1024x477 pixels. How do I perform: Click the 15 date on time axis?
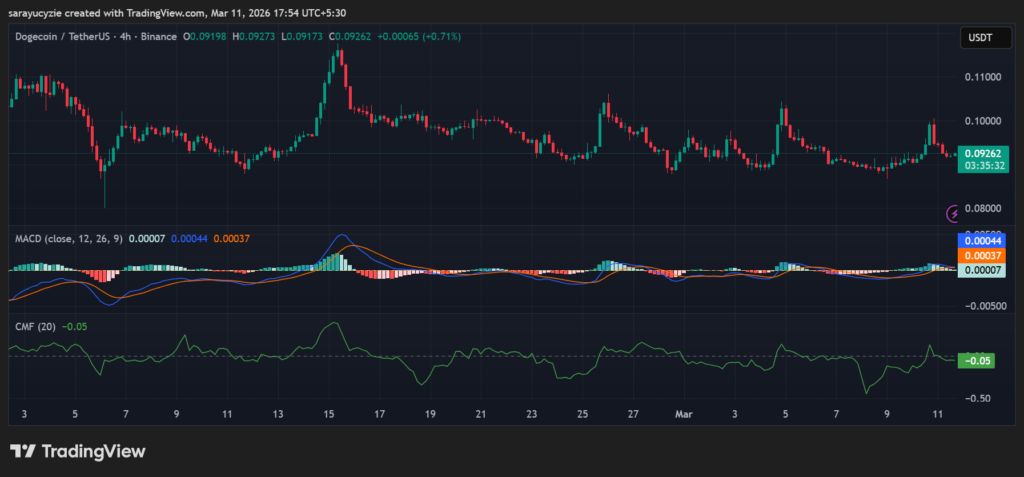coord(328,413)
